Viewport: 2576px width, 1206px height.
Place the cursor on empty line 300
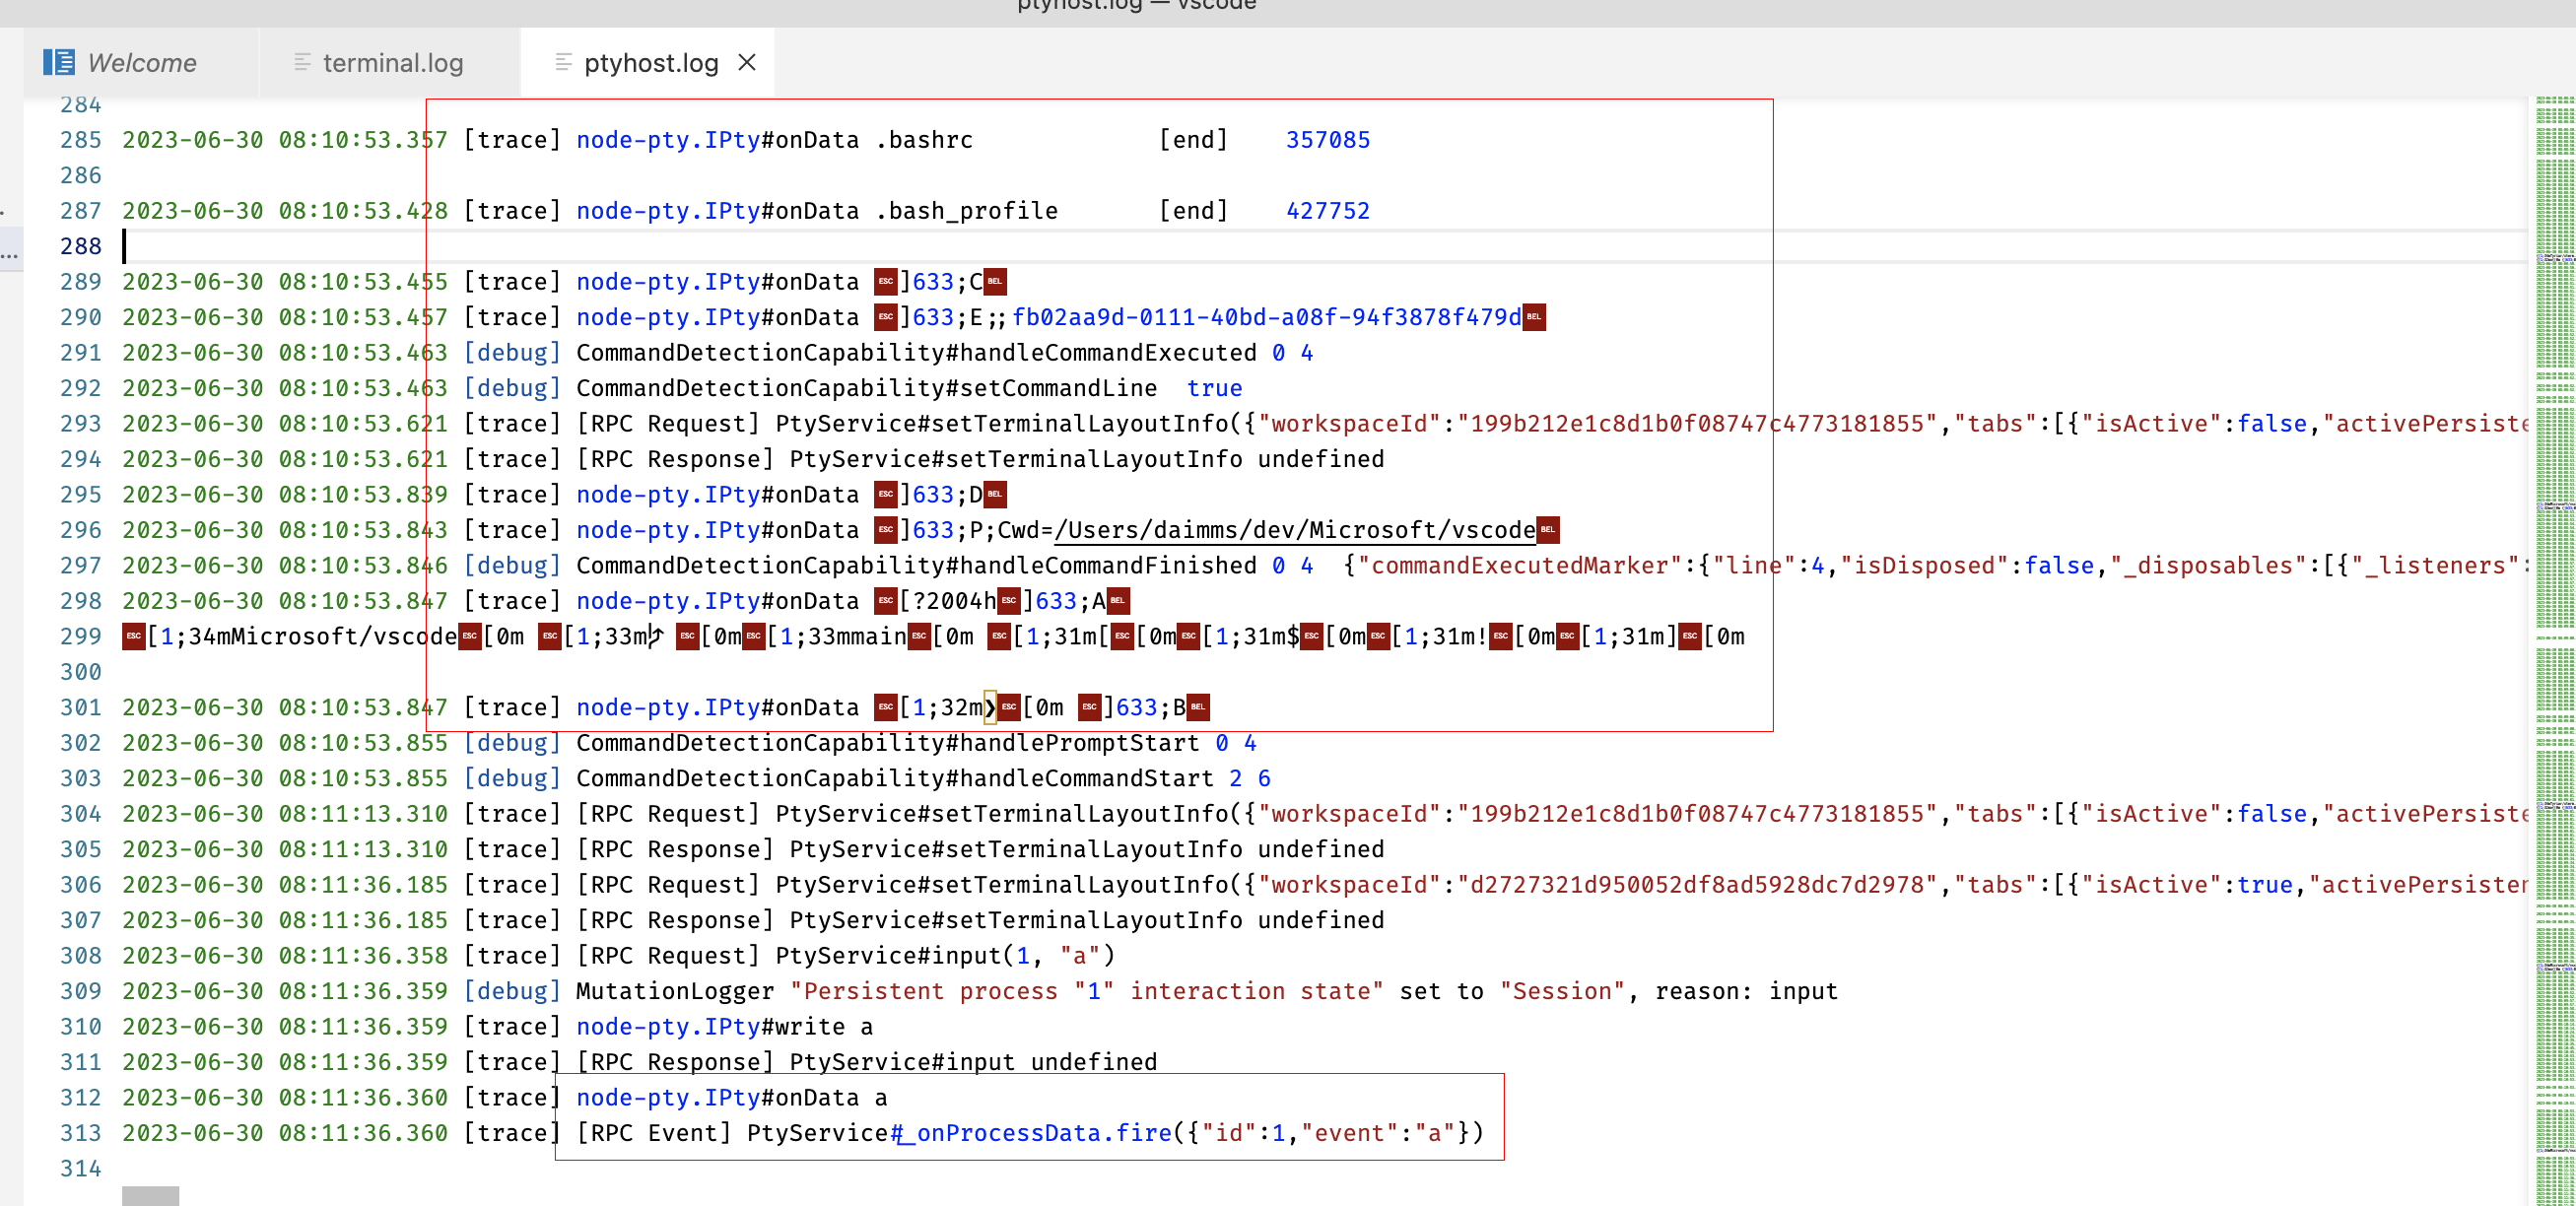coord(300,671)
